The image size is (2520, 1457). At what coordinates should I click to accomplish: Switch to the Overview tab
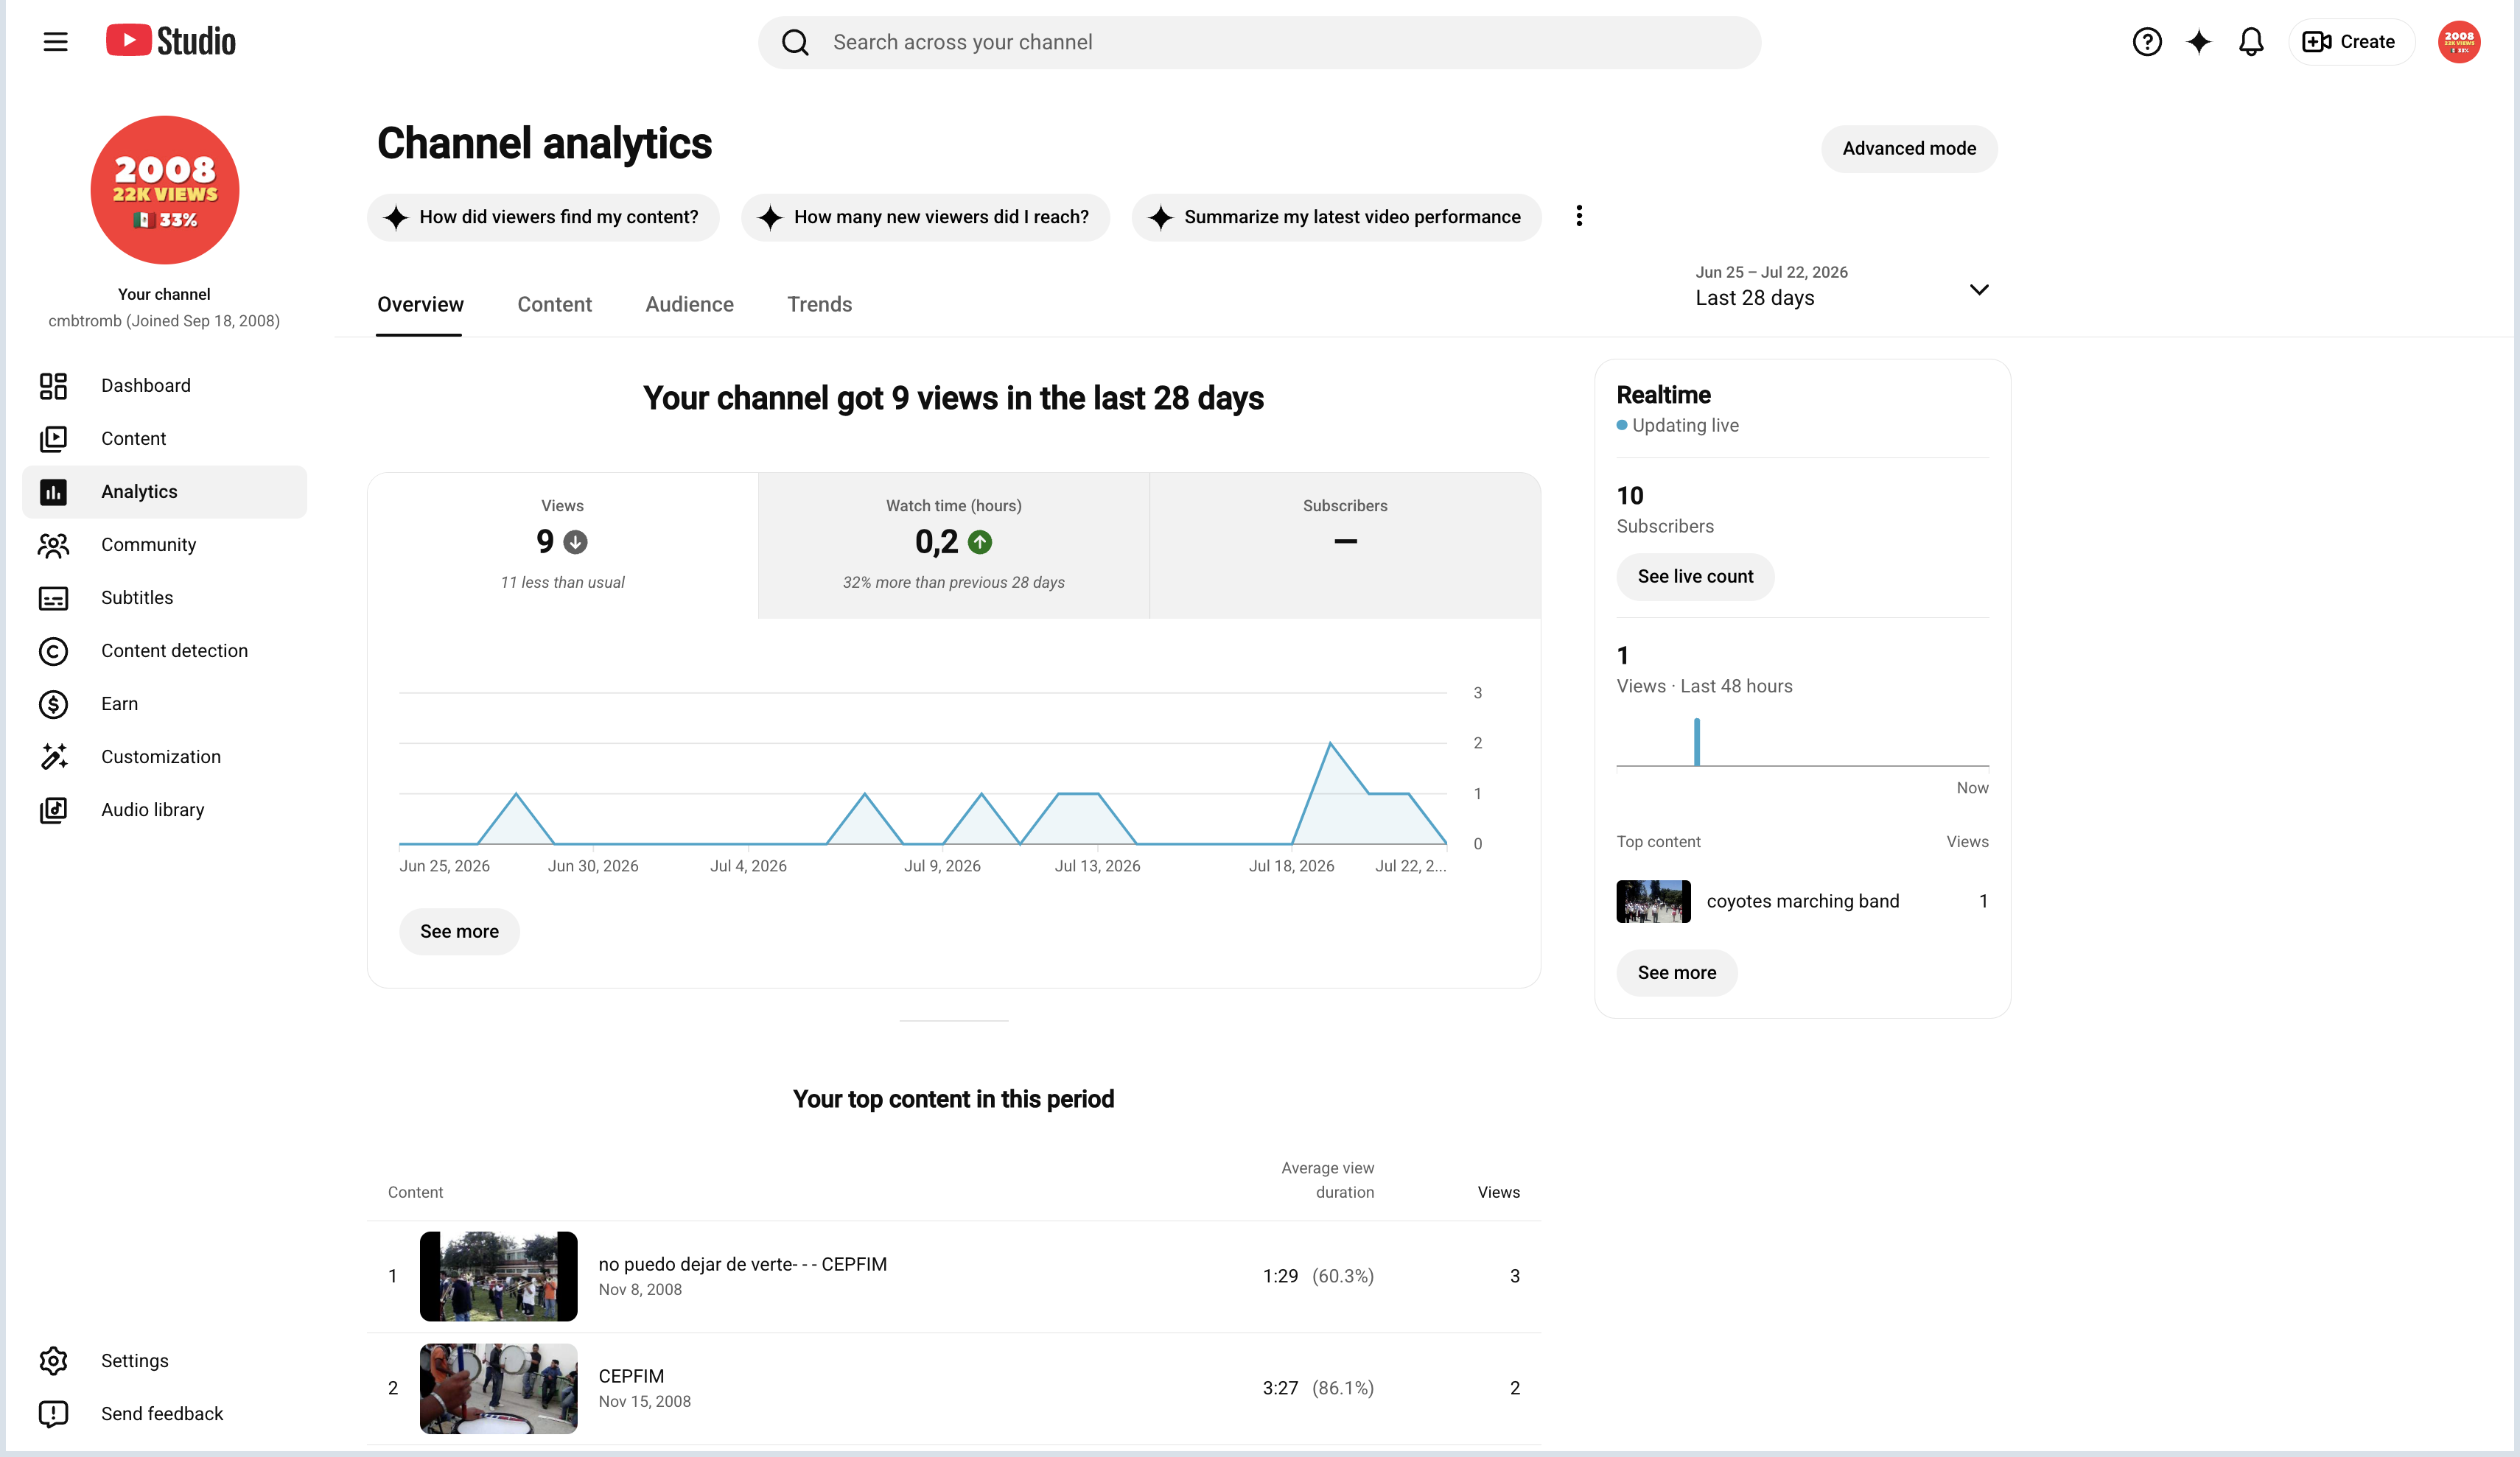tap(420, 305)
